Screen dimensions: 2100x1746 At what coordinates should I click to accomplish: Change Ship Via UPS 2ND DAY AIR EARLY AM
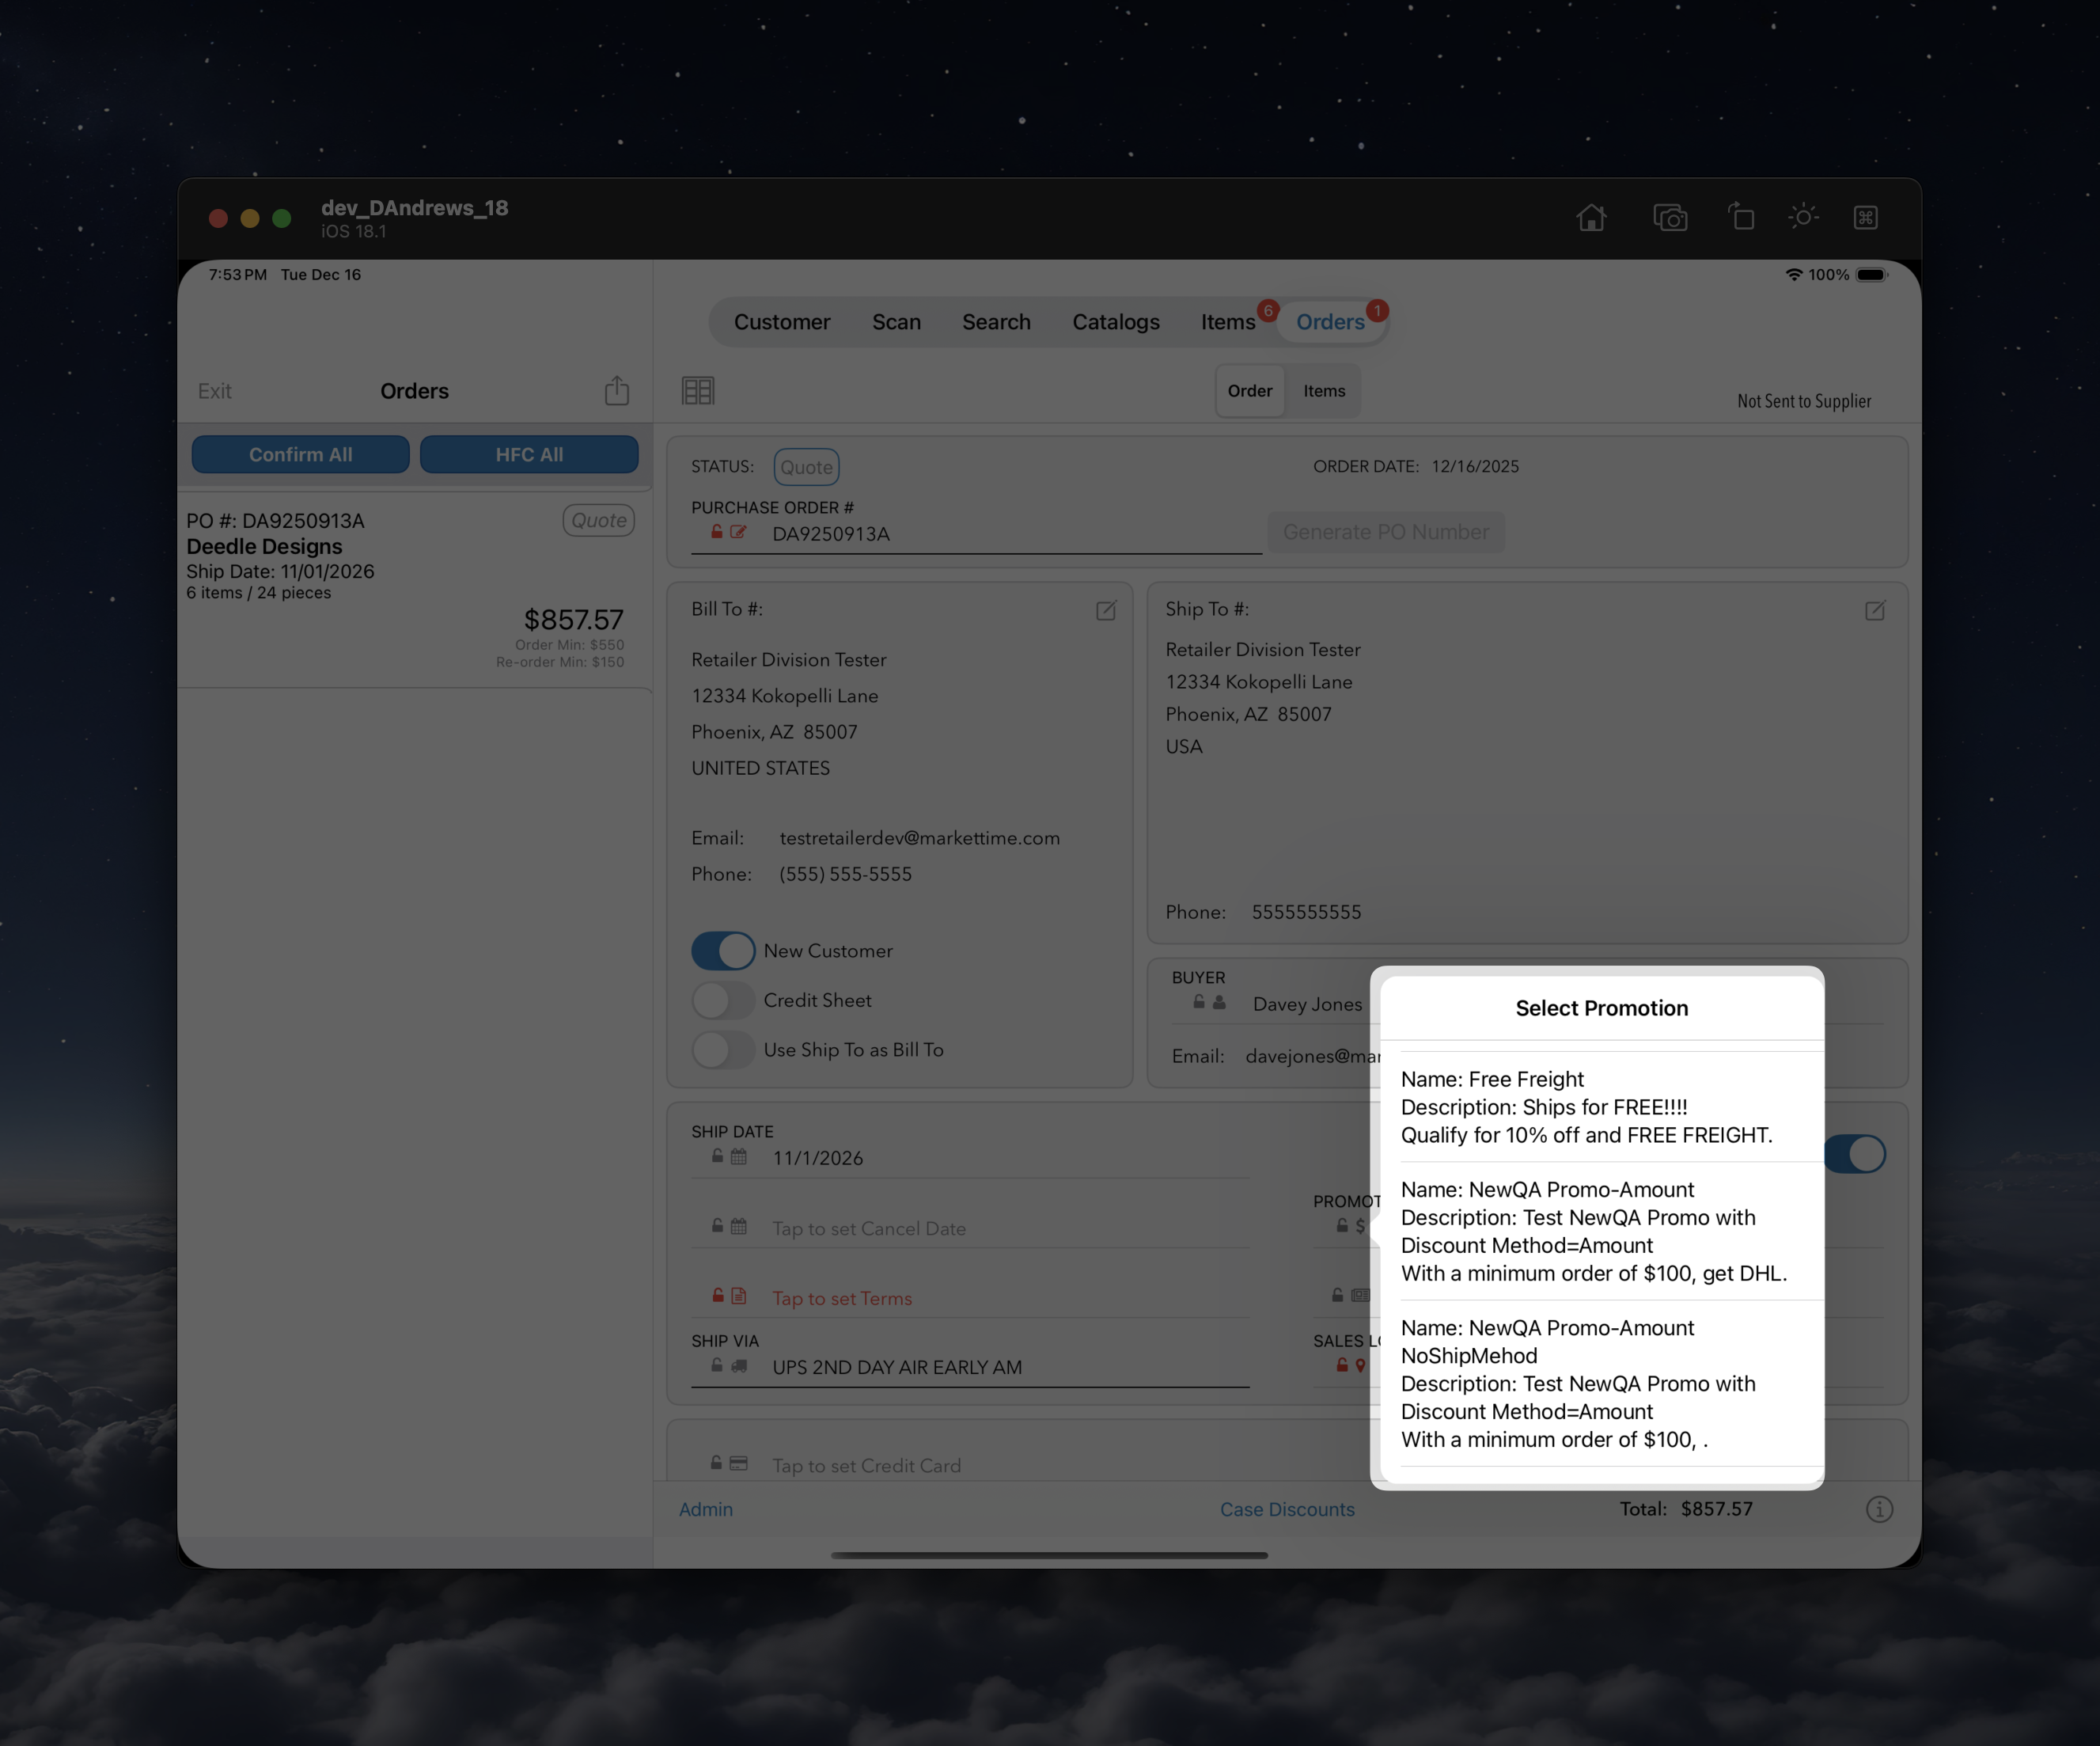(x=897, y=1367)
